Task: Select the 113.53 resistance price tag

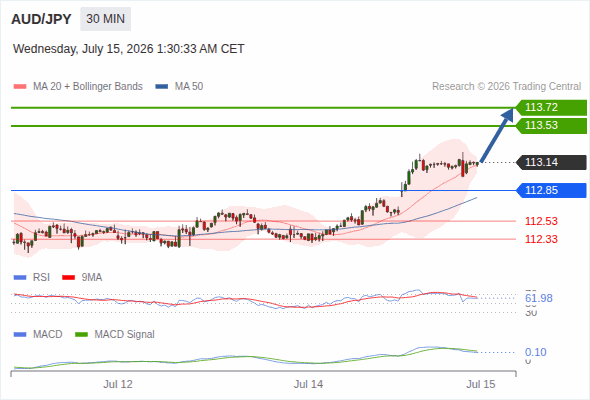Action: 551,126
